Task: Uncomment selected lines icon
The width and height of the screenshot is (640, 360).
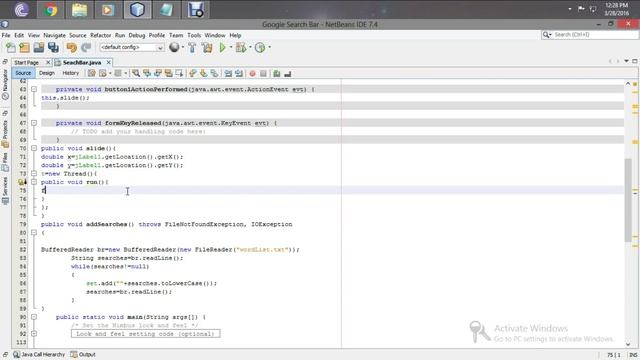Action: [x=287, y=73]
